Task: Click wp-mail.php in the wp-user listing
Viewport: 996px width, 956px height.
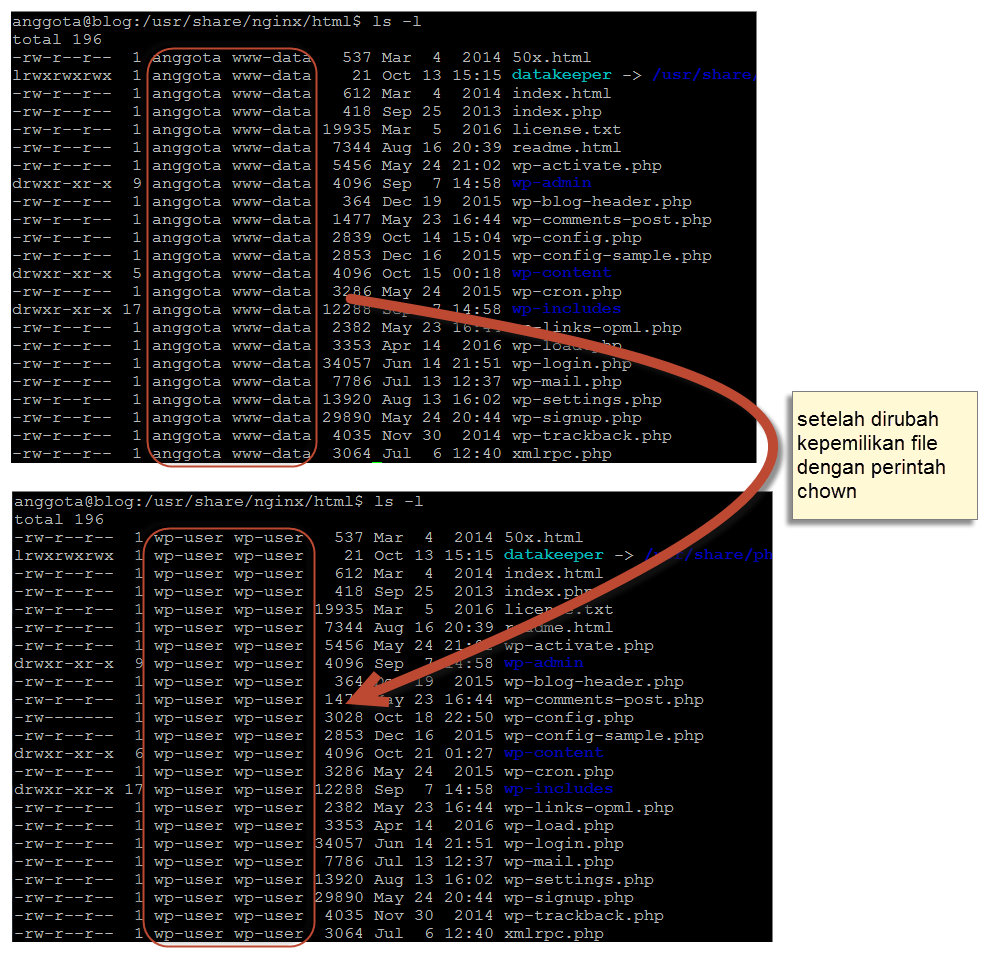Action: point(558,861)
